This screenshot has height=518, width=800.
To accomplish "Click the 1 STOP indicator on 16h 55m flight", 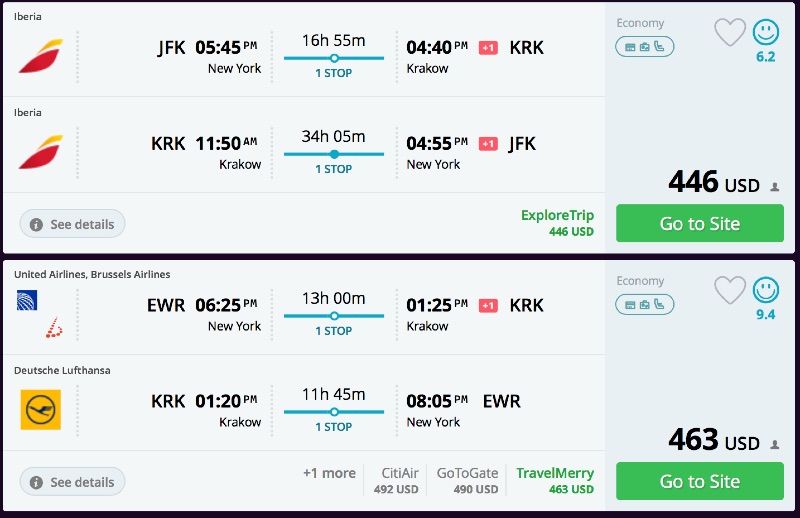I will [334, 73].
